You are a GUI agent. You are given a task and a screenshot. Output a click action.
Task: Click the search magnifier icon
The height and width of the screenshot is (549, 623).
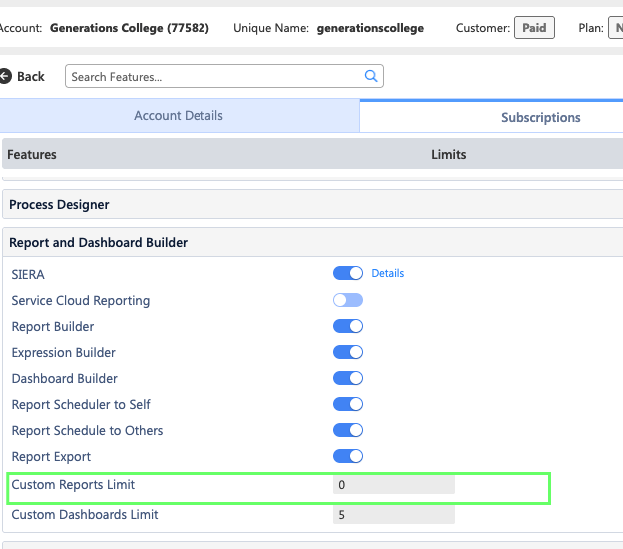pos(370,76)
